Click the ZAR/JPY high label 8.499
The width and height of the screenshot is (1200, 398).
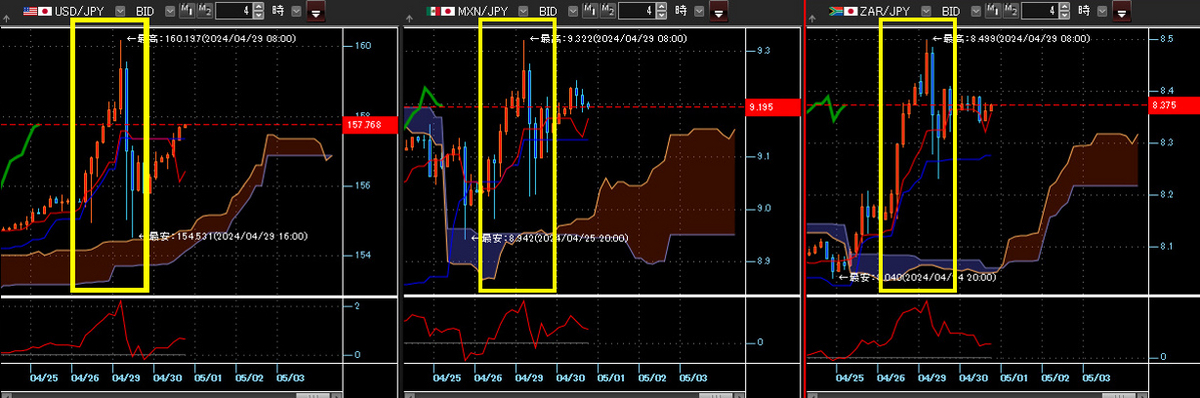[1011, 38]
